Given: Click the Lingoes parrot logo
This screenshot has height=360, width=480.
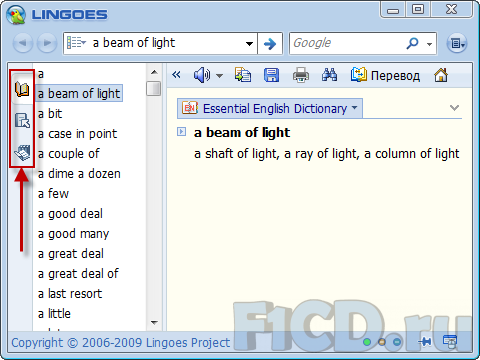Looking at the screenshot, I should (16, 15).
